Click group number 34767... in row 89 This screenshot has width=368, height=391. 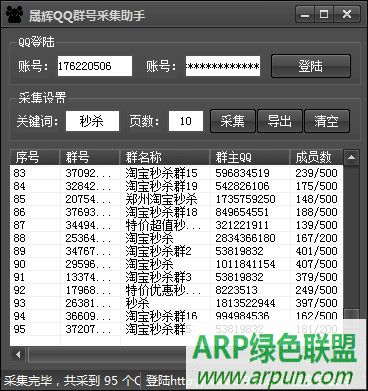pyautogui.click(x=88, y=251)
